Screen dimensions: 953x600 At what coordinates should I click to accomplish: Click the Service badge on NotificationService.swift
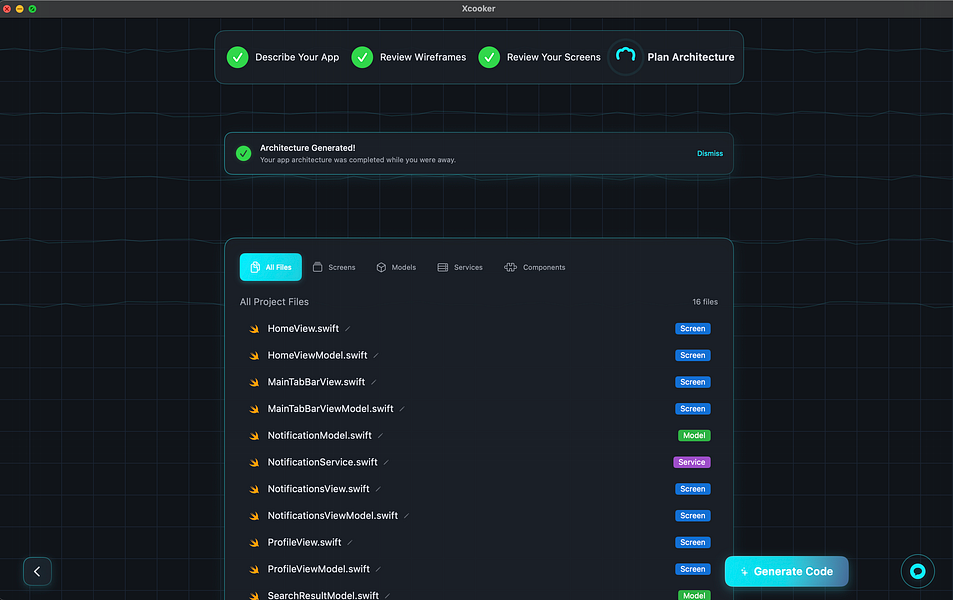(x=692, y=462)
